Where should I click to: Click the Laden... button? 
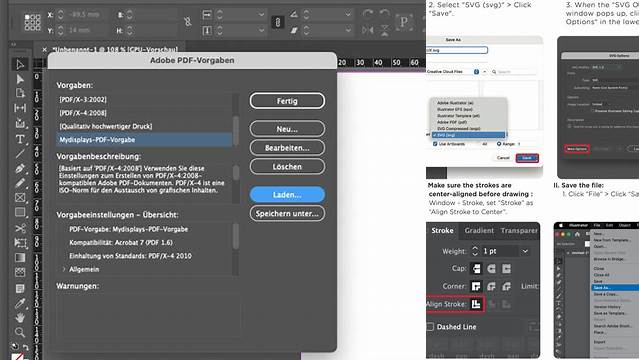[x=287, y=195]
